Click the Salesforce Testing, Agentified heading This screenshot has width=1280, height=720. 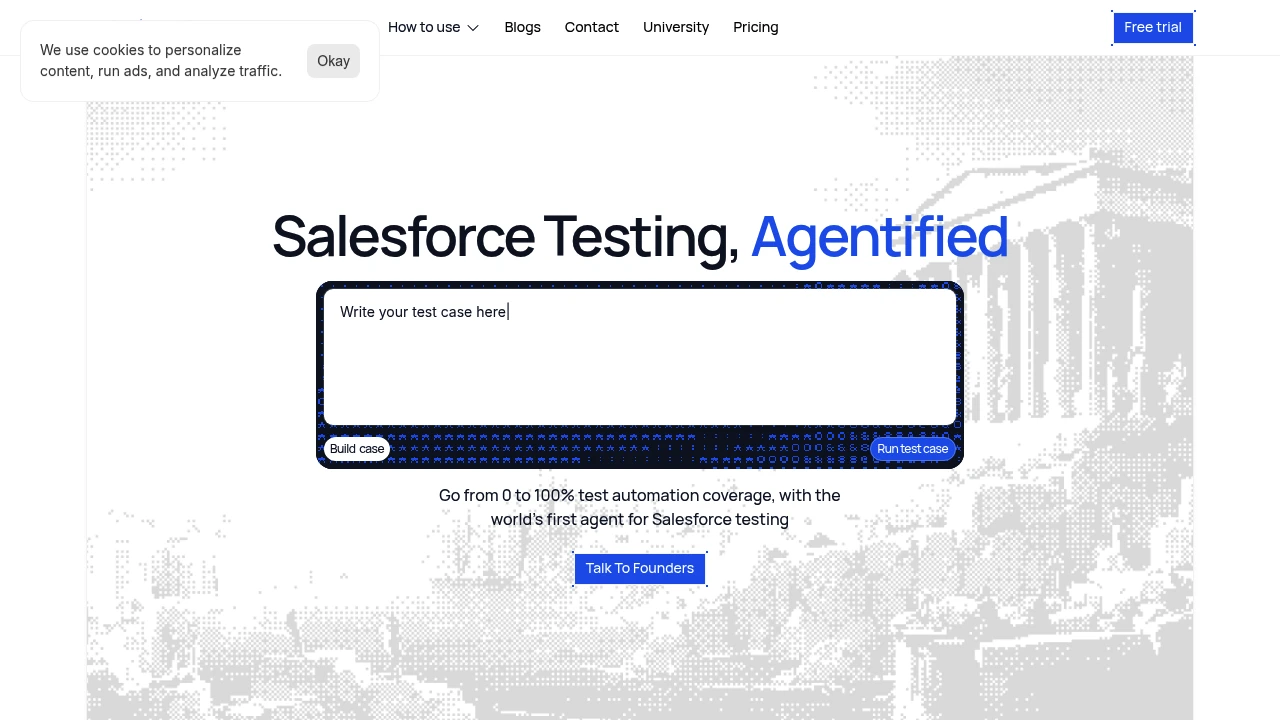(640, 237)
